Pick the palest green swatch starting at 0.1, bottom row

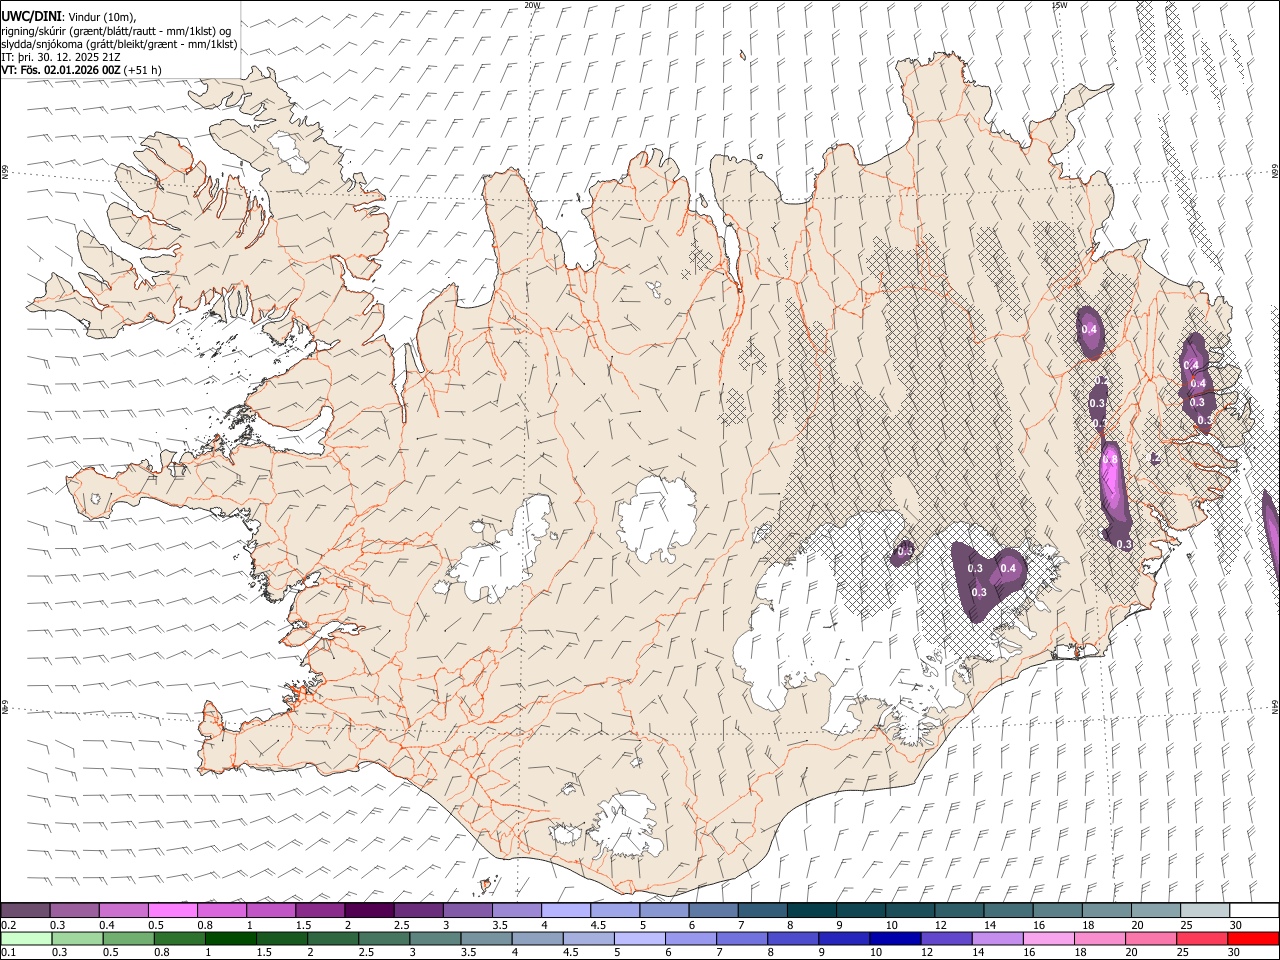[26, 938]
